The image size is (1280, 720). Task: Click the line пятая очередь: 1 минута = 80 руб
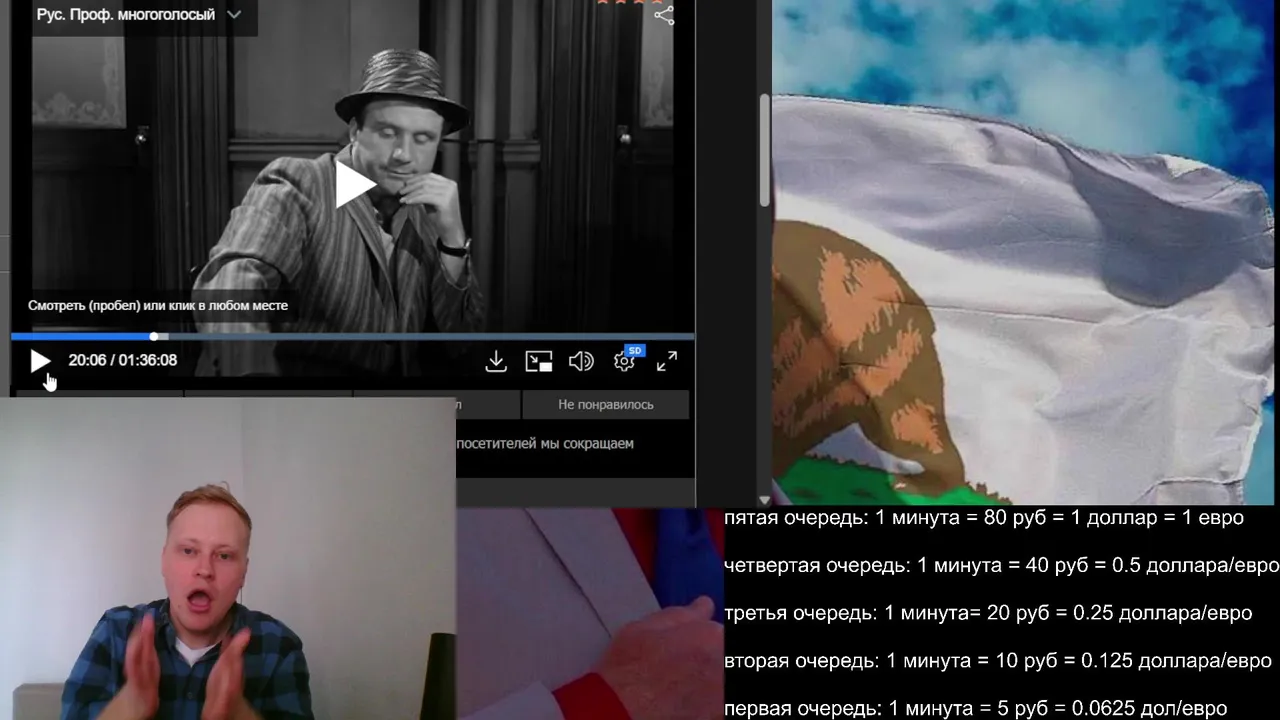pyautogui.click(x=984, y=518)
